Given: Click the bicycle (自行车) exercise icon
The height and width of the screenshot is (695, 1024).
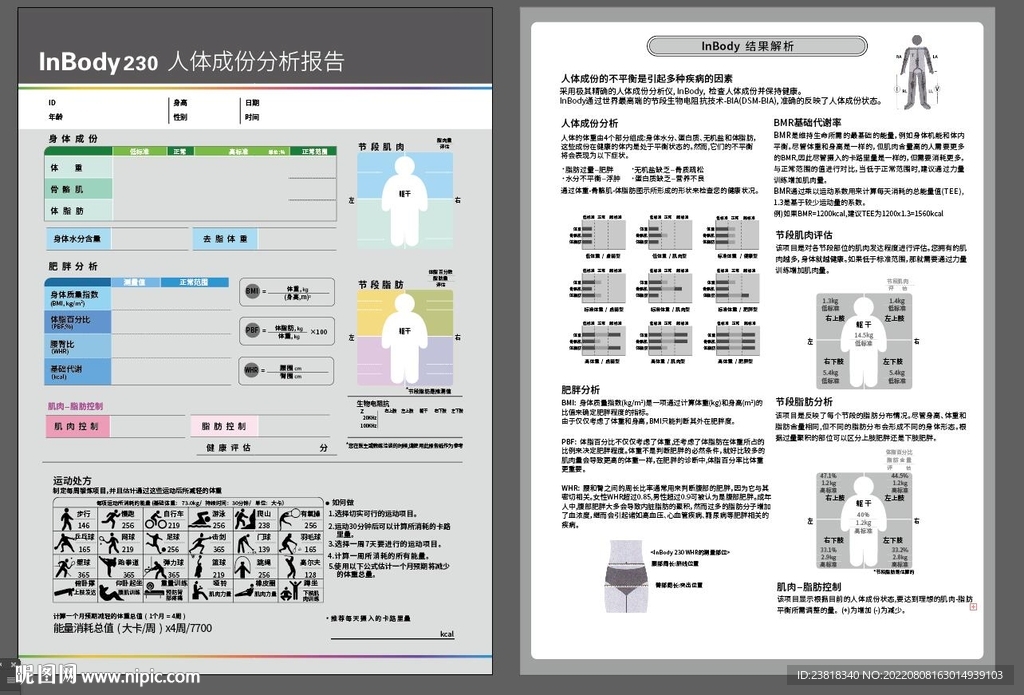Looking at the screenshot, I should [x=155, y=519].
